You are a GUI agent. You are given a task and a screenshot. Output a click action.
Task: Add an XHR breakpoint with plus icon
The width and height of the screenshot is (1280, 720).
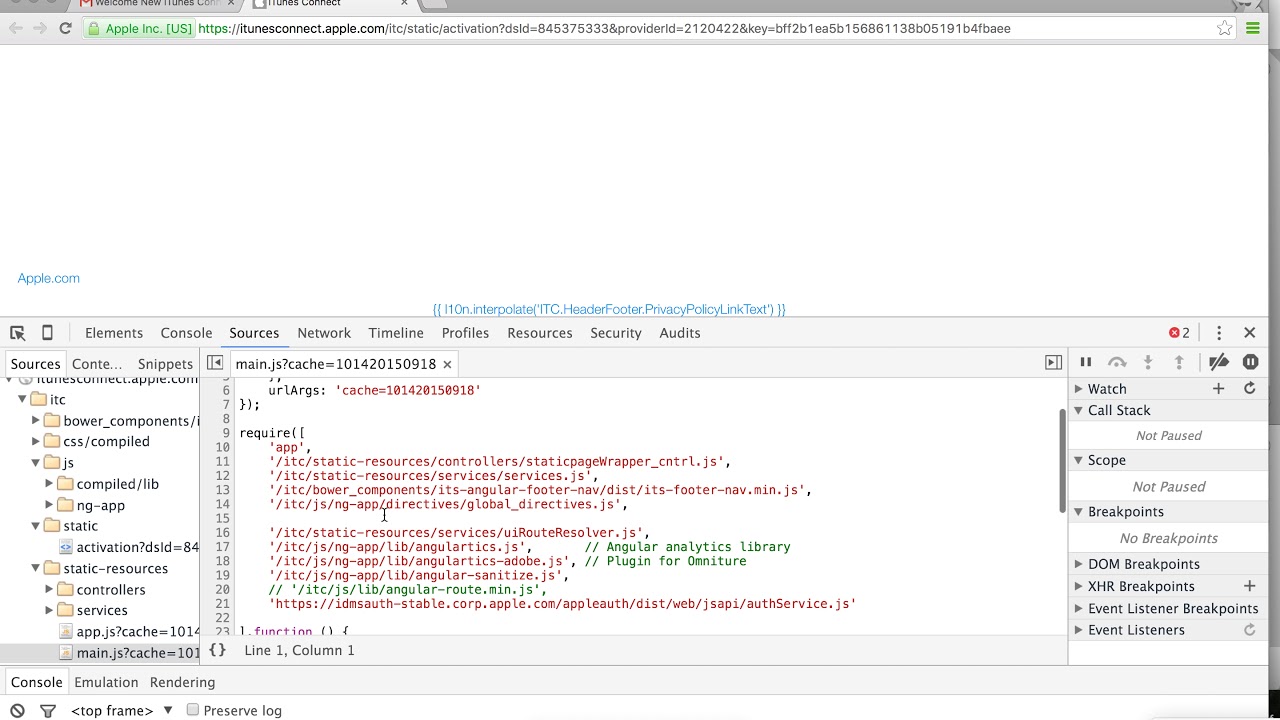tap(1249, 586)
